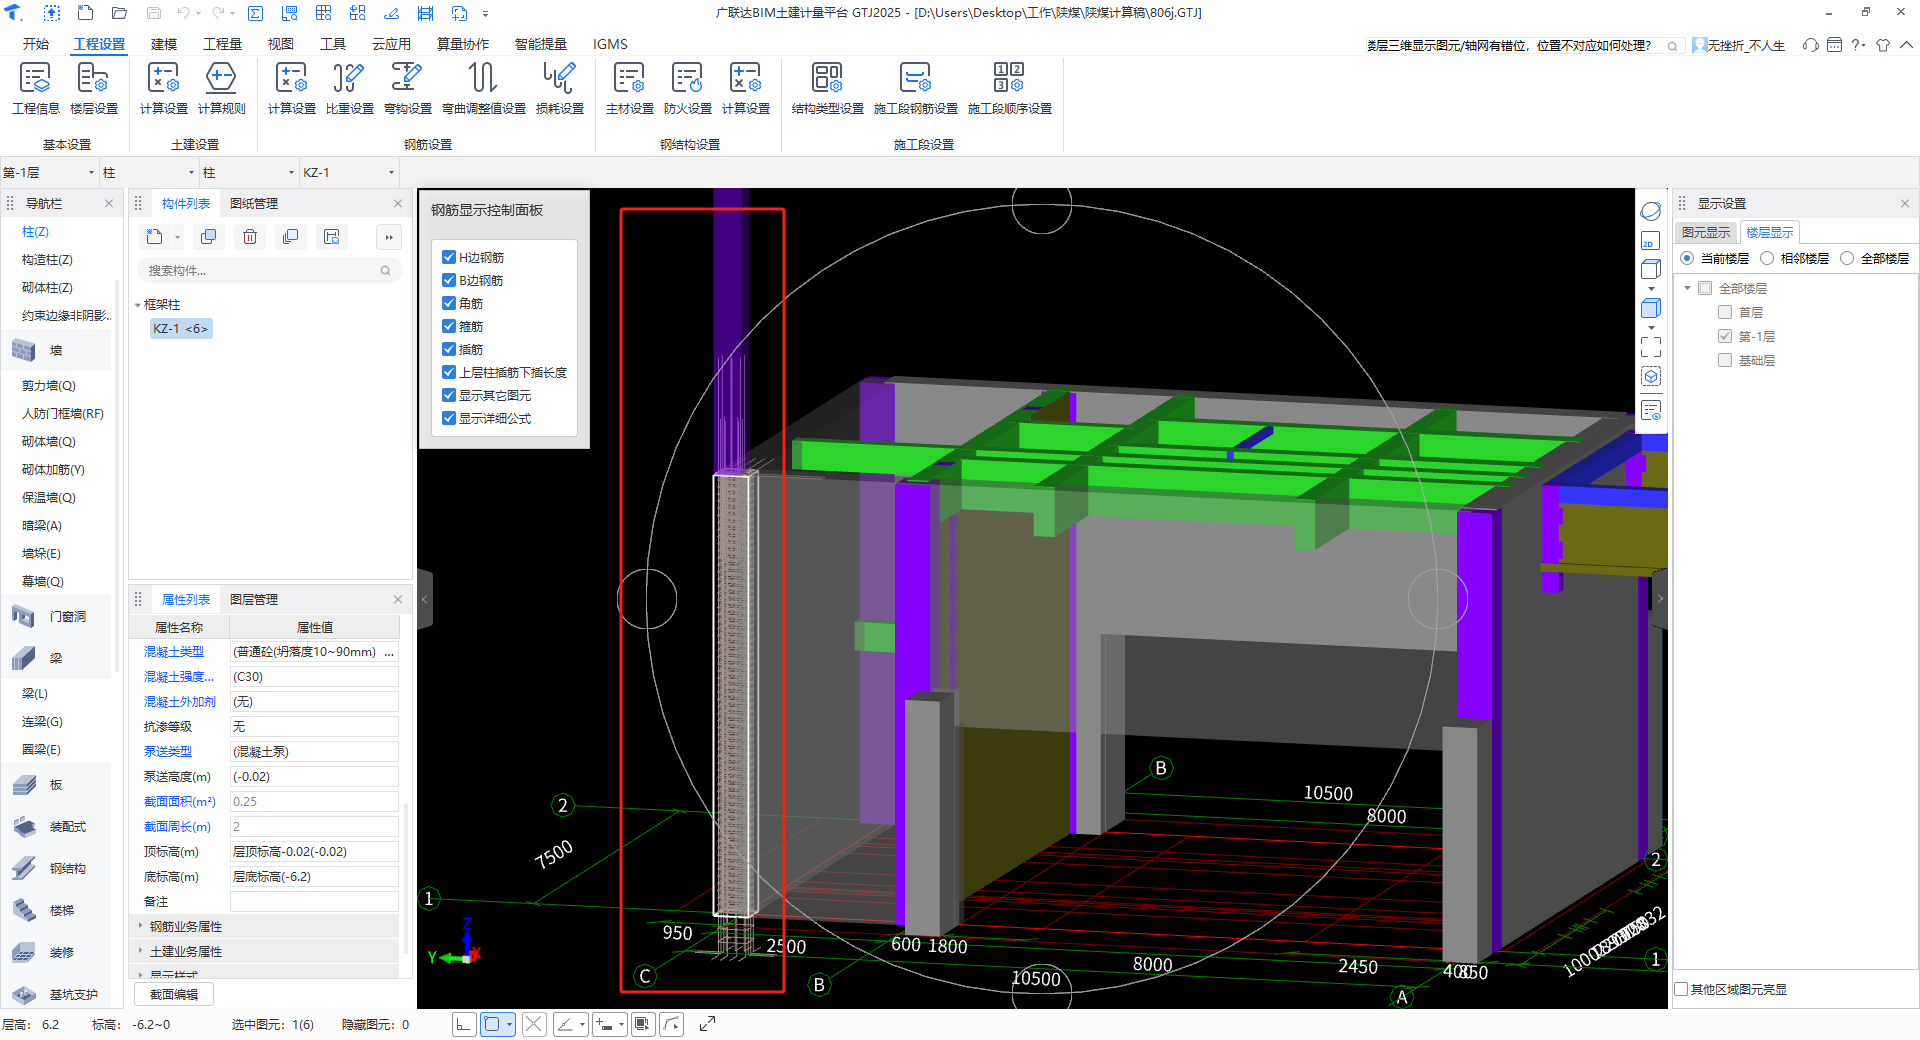Click 混凝土强度 property link
1920x1040 pixels.
(179, 676)
